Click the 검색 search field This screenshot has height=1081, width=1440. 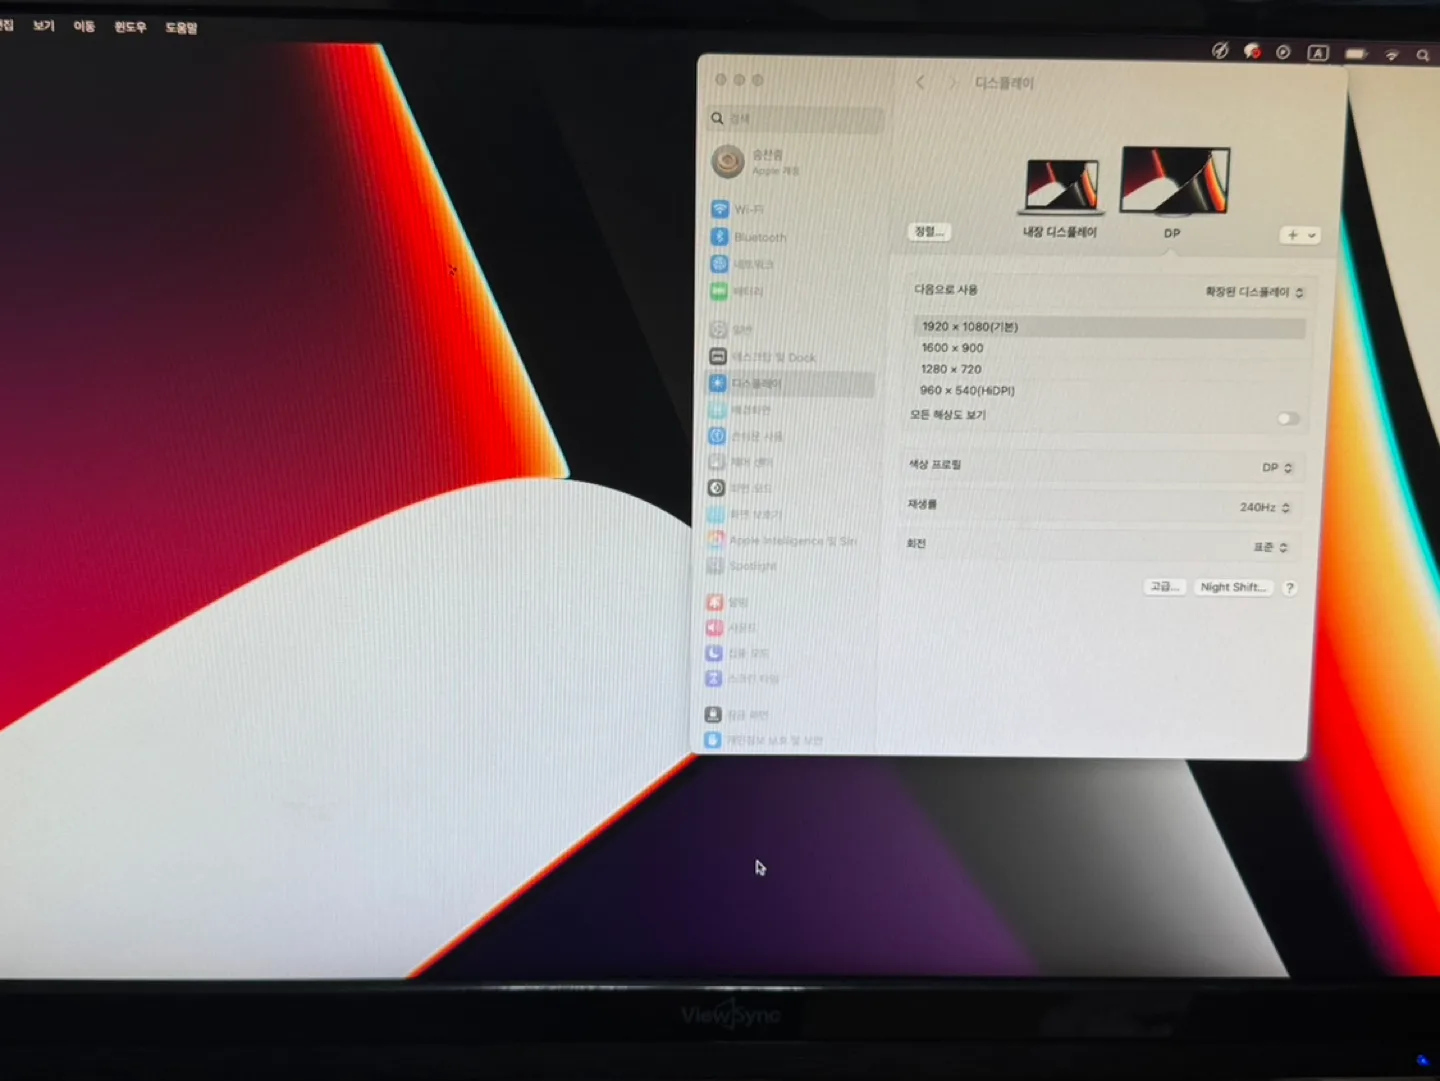pos(796,119)
